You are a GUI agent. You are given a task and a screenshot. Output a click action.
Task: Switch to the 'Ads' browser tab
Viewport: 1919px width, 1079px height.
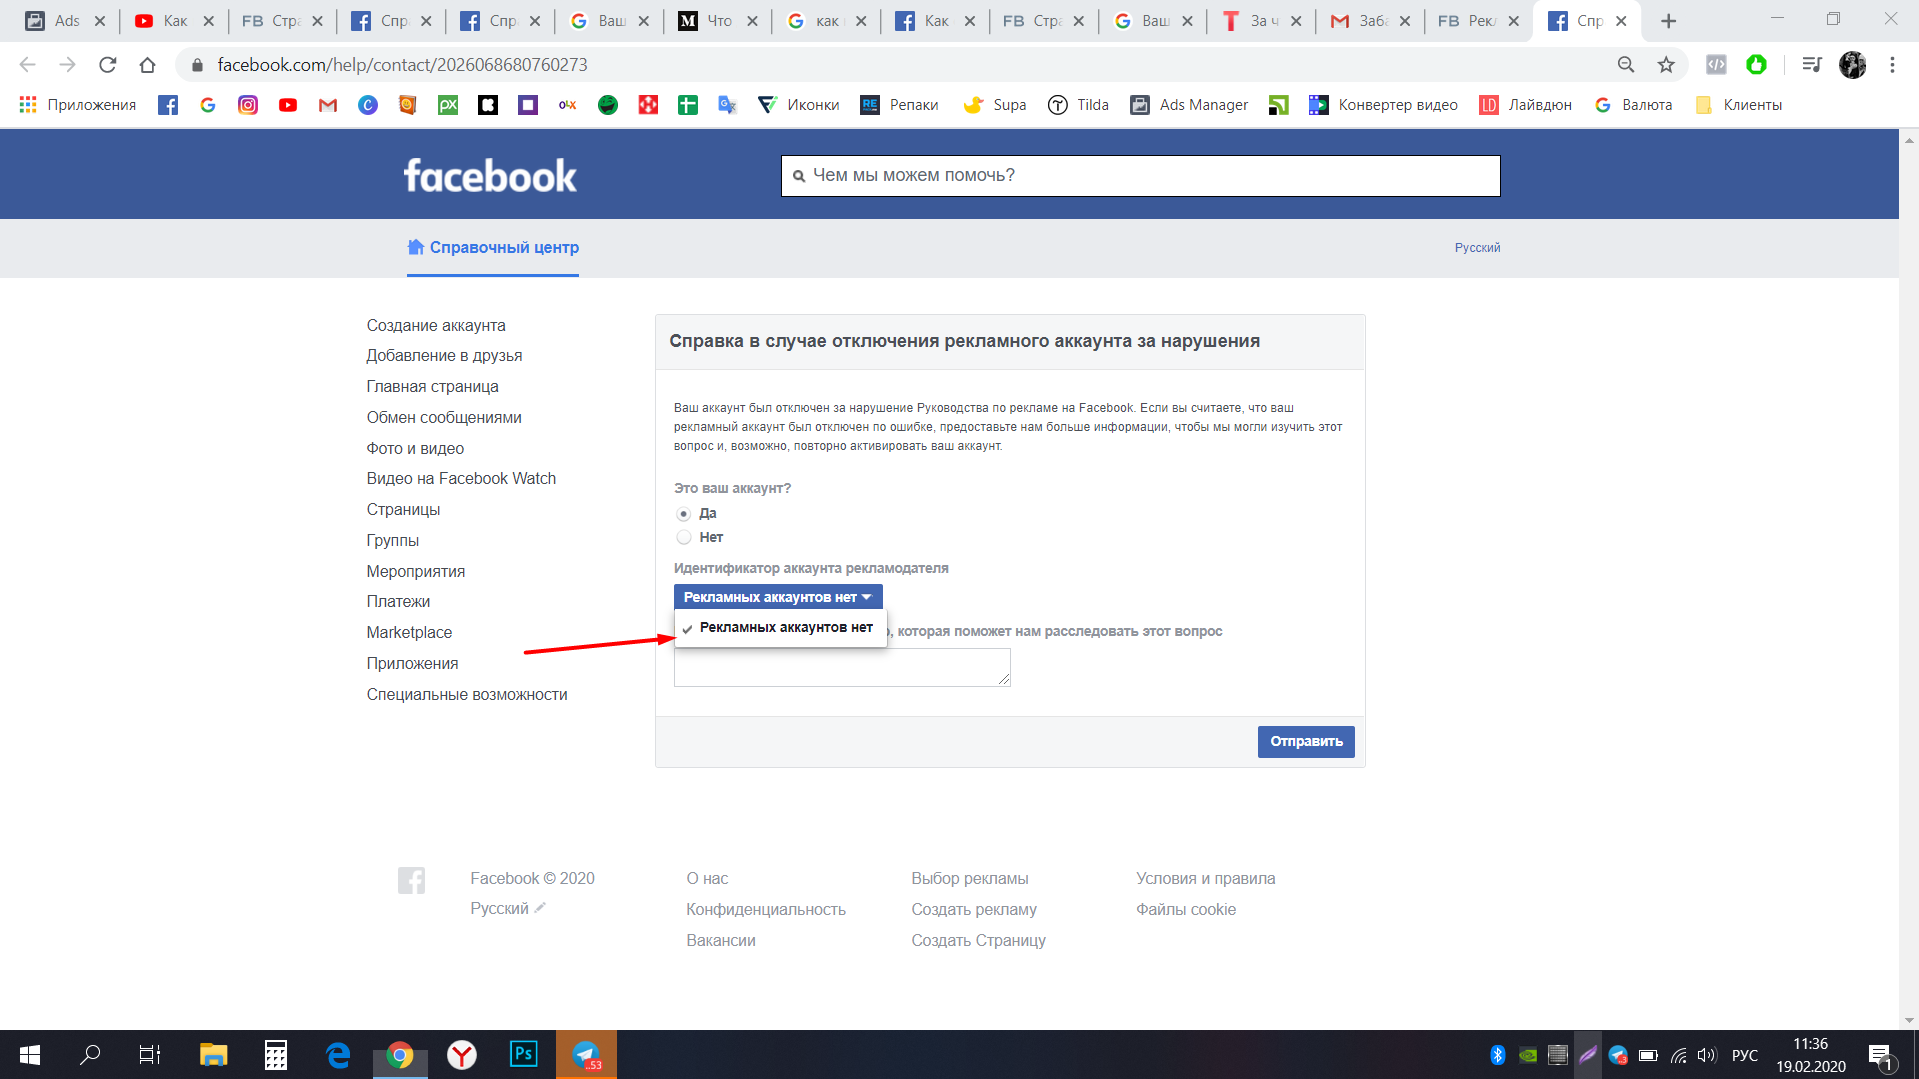[x=66, y=21]
